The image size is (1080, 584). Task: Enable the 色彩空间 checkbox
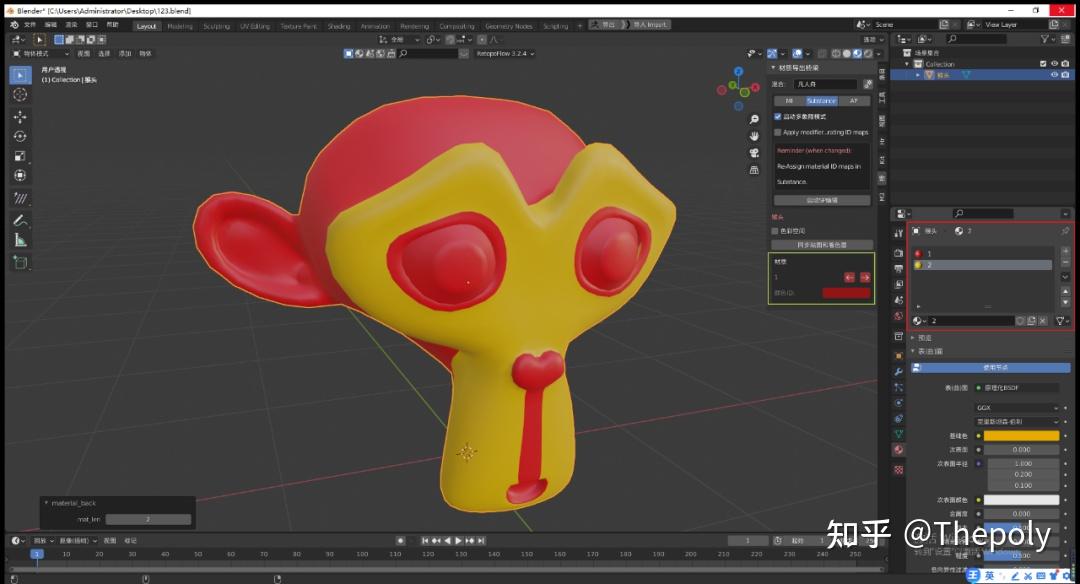pyautogui.click(x=775, y=232)
